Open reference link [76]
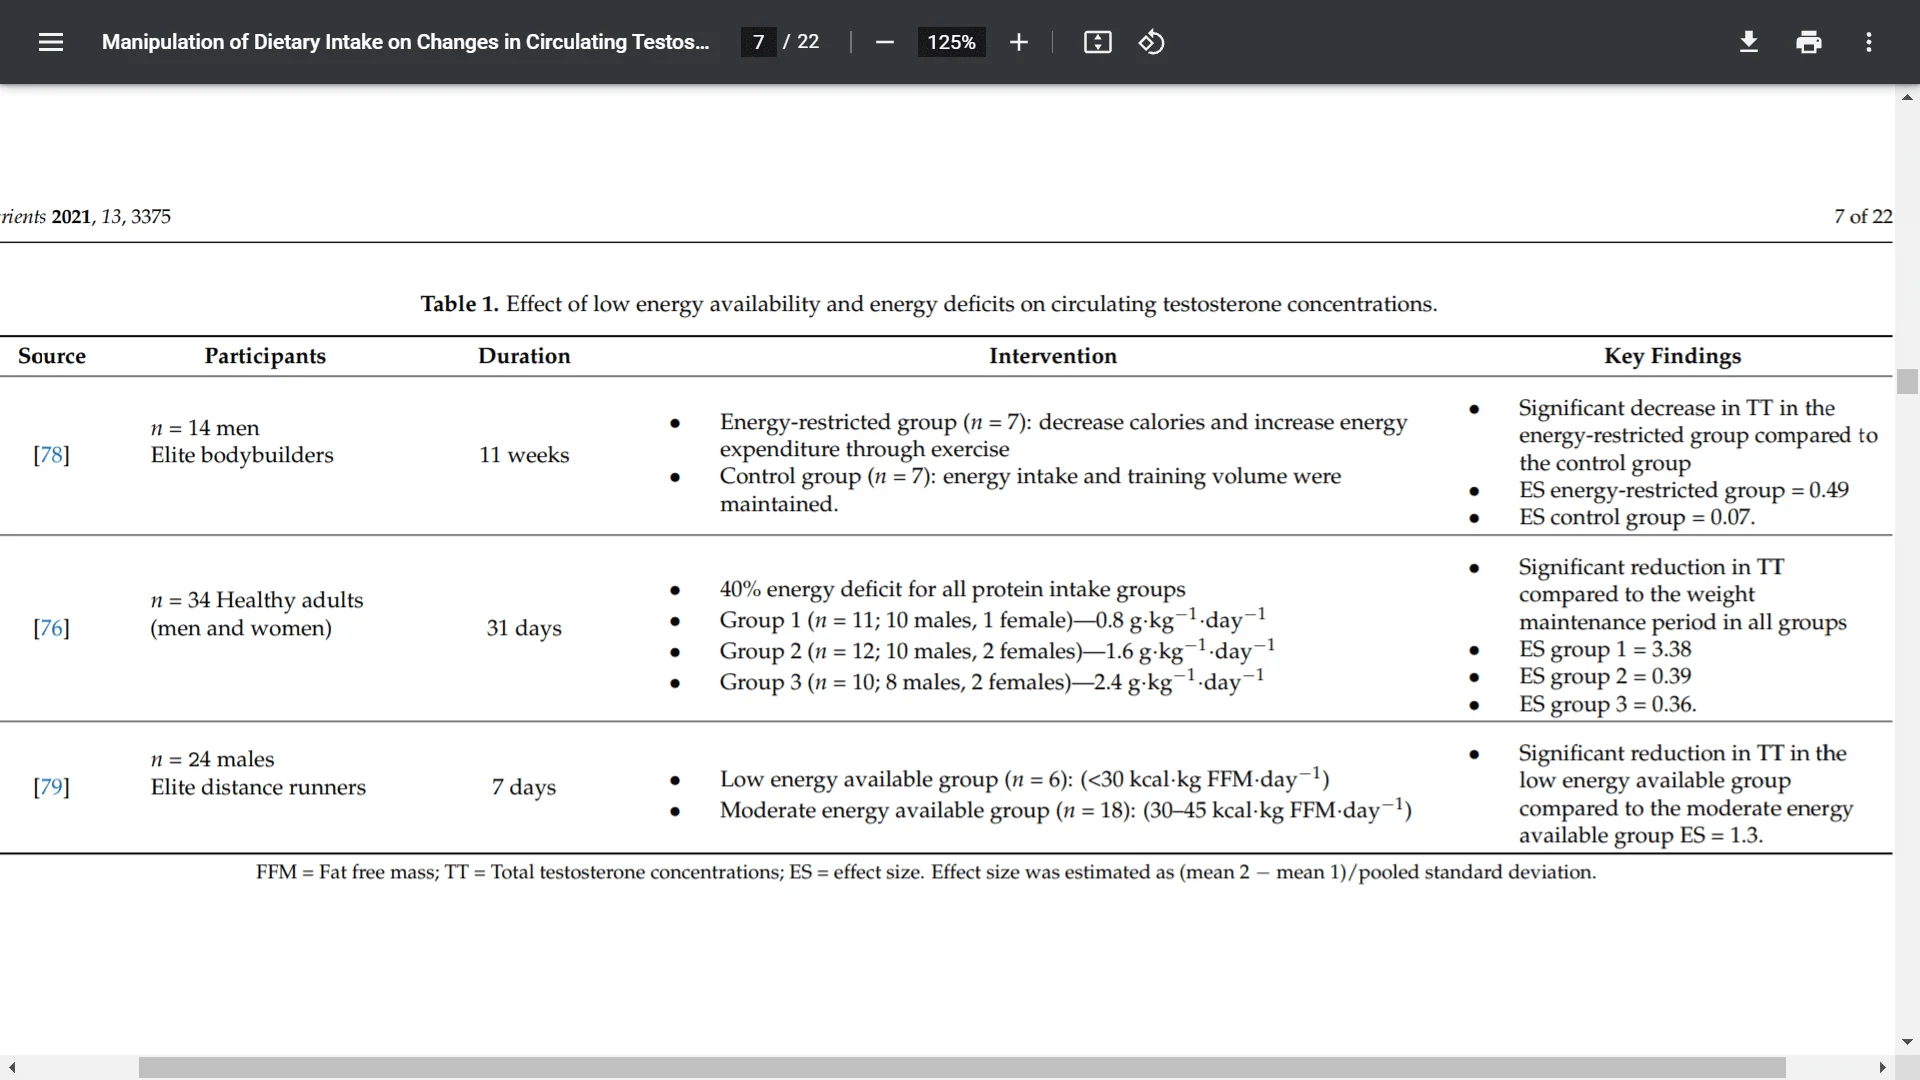The width and height of the screenshot is (1920, 1080). coord(51,628)
